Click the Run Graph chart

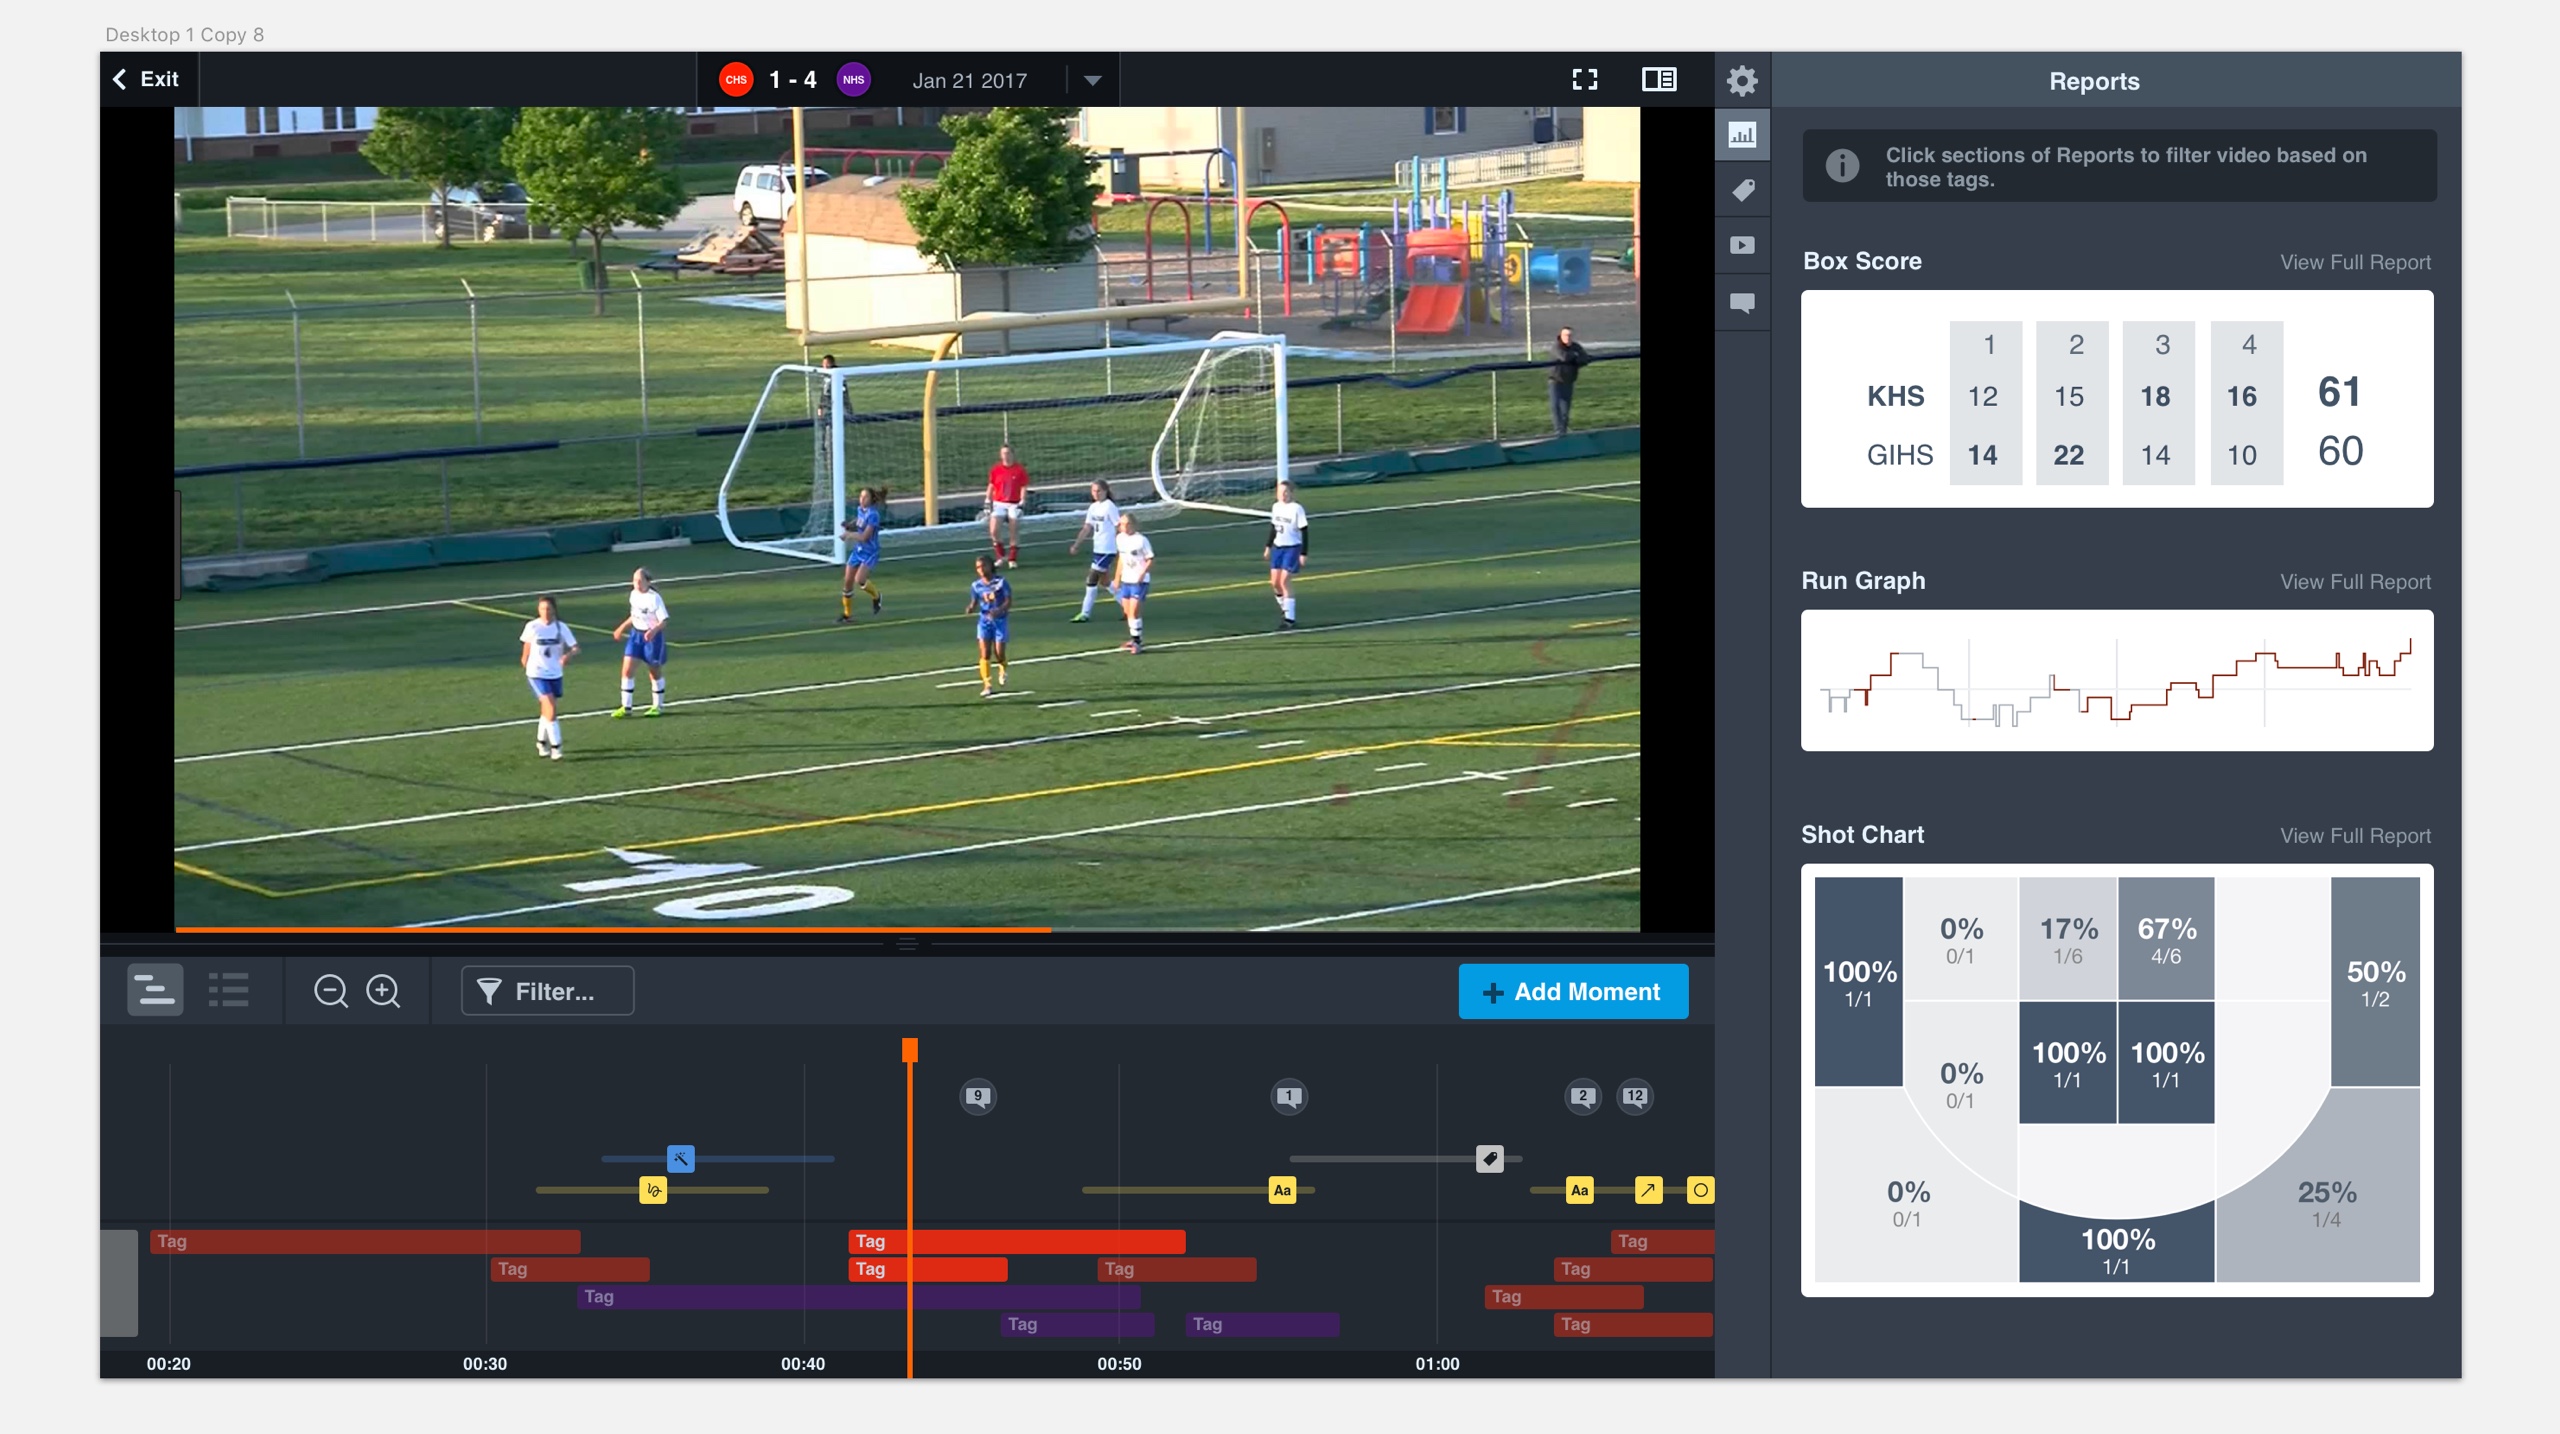(x=2117, y=680)
